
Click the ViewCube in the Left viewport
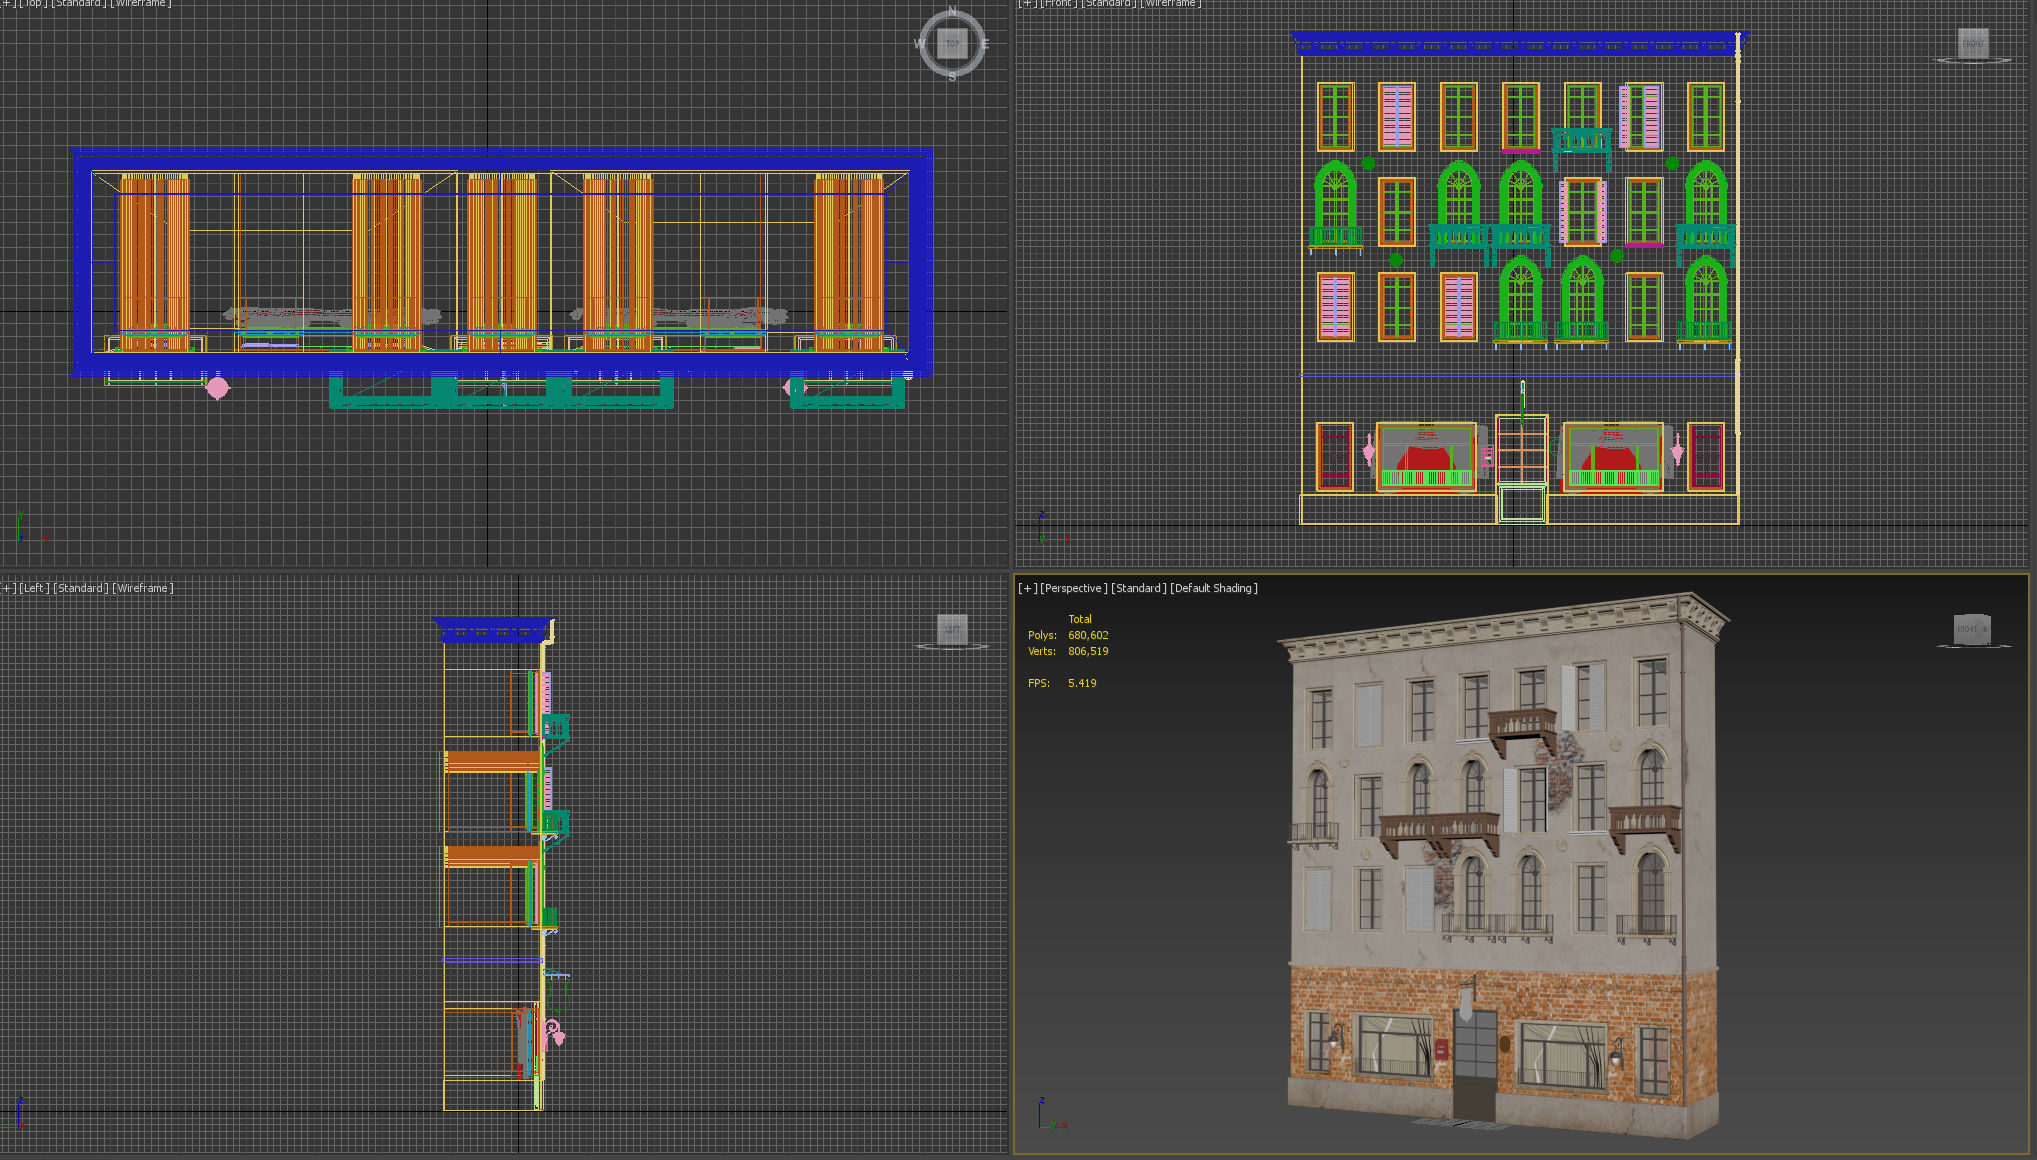[x=952, y=630]
